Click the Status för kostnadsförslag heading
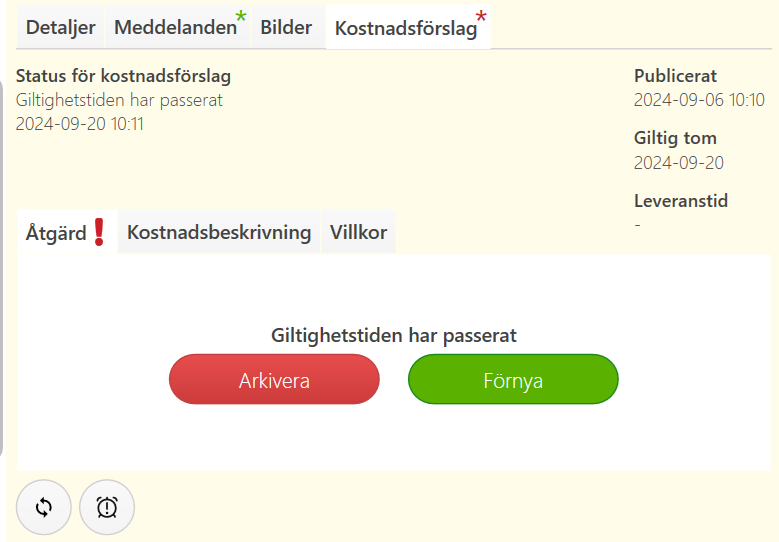 tap(123, 76)
